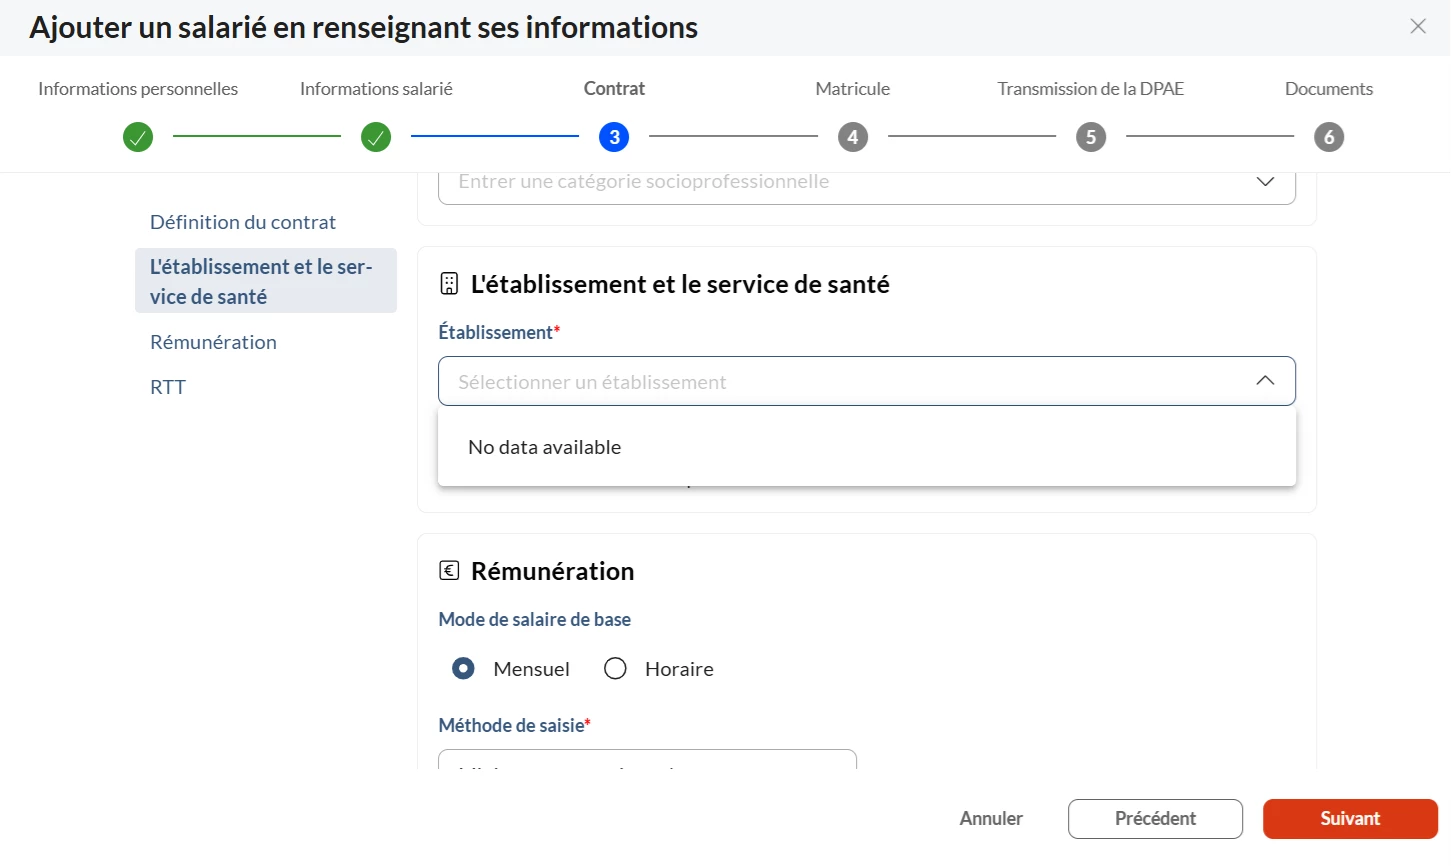Jump to RTT section in sidebar
Screen dimensions: 1452x867
click(x=168, y=387)
